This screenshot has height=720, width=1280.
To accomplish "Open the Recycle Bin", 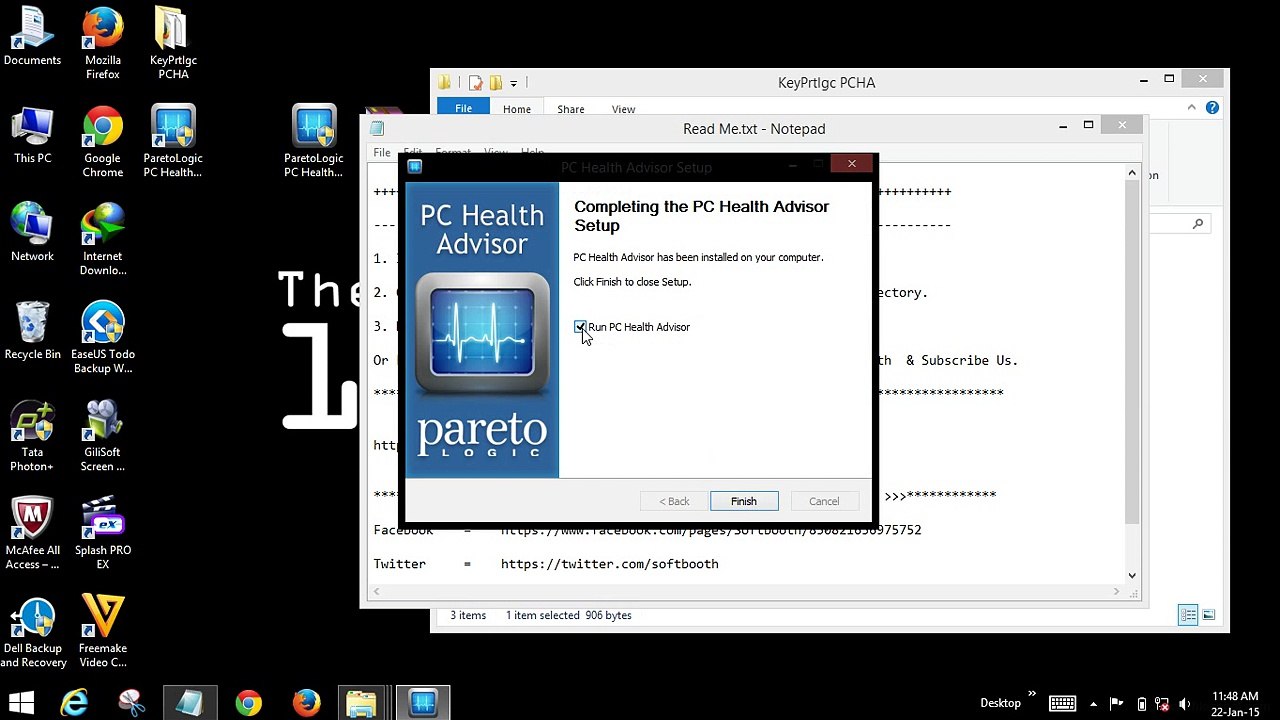I will pyautogui.click(x=32, y=331).
